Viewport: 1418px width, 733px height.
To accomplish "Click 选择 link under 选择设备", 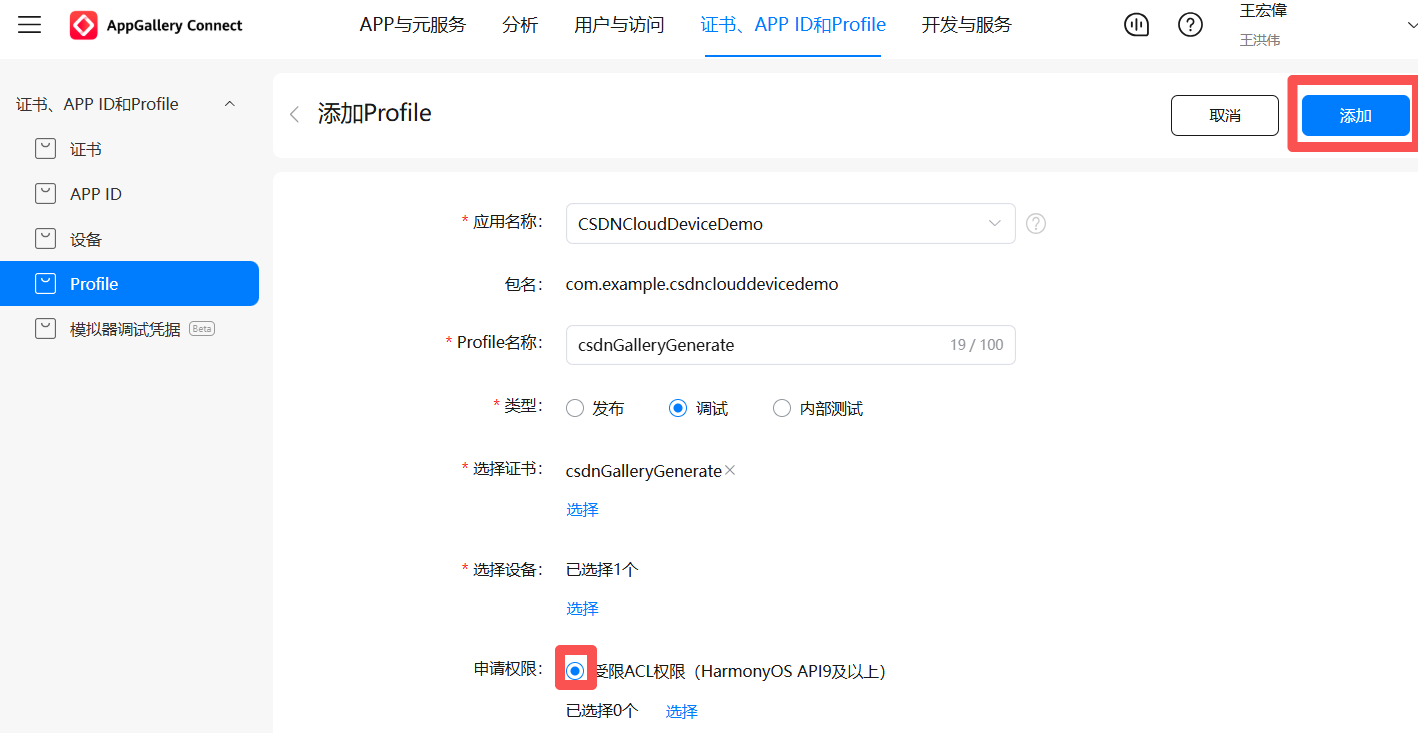I will pos(582,609).
